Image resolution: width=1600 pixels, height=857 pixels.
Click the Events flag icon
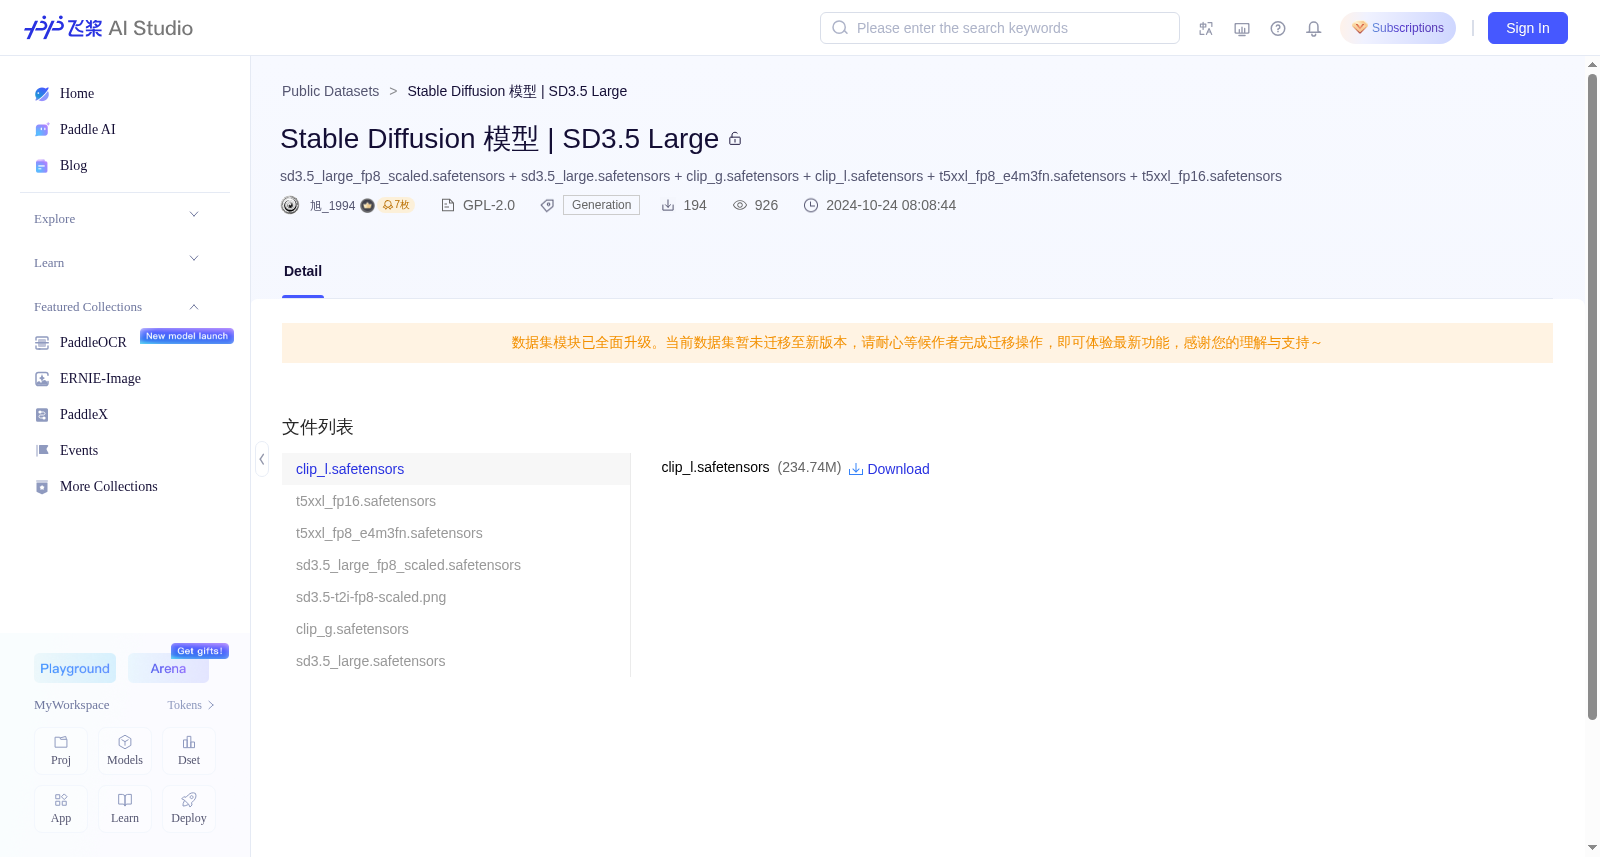(42, 451)
